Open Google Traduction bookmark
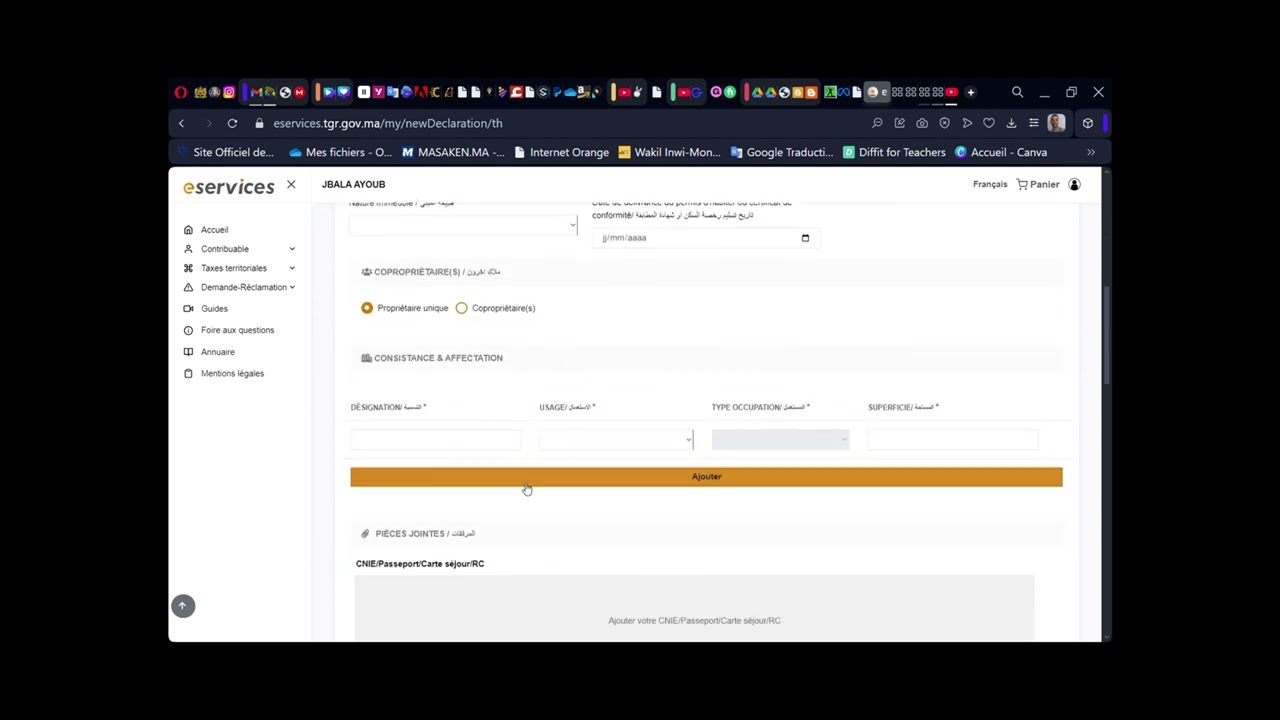1280x720 pixels. point(782,152)
